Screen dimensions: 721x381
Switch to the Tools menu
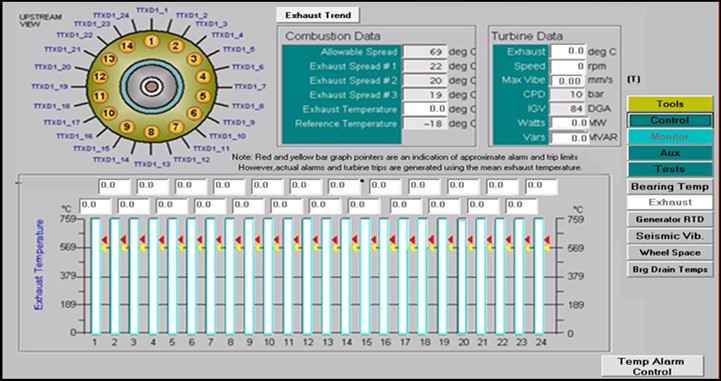click(670, 104)
